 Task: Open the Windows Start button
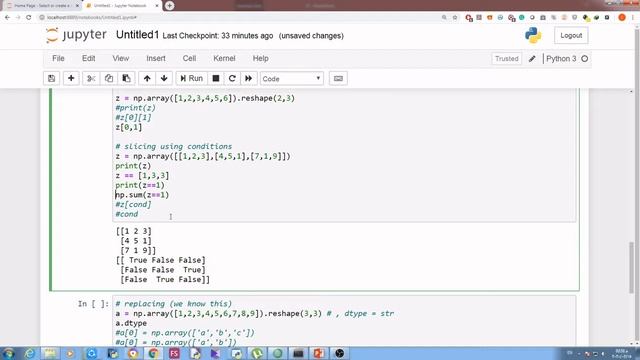[8, 353]
